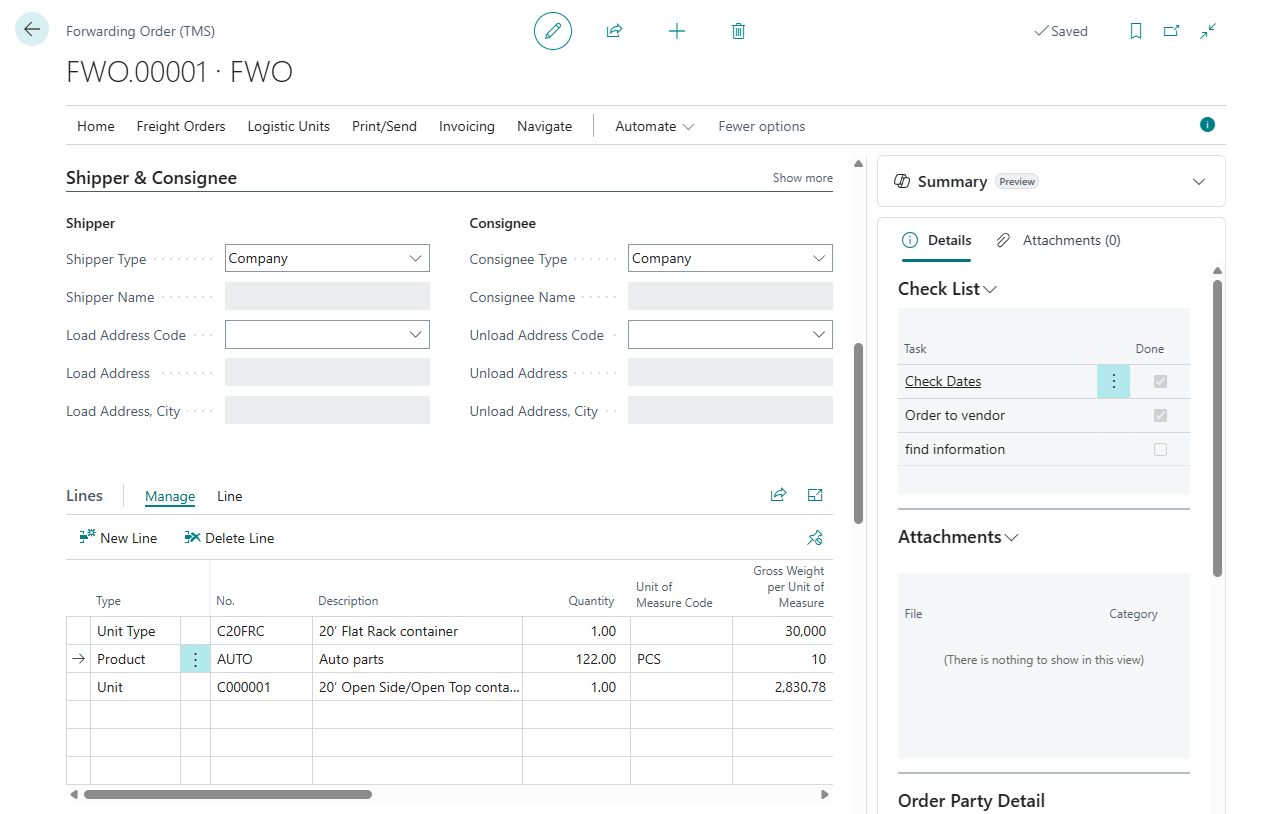Viewport: 1287px width, 814px height.
Task: Open the Shipper Type dropdown
Action: (327, 258)
